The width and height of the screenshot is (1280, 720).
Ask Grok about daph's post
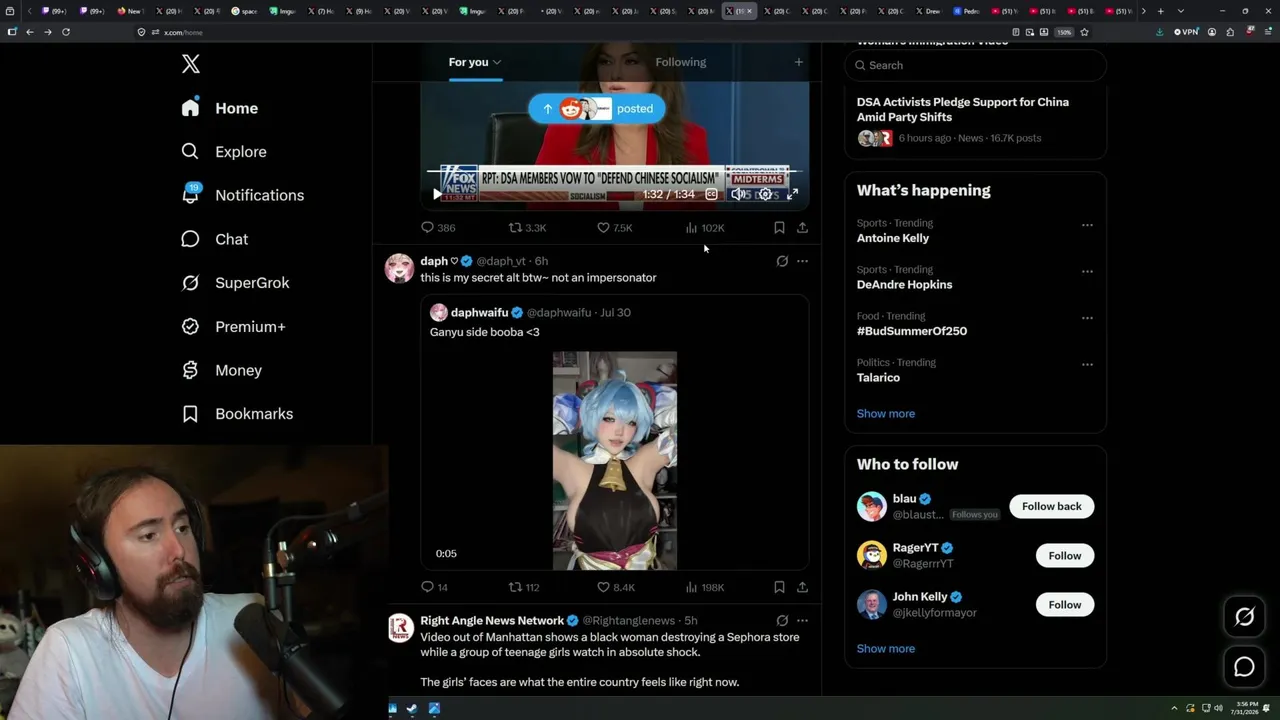782,261
